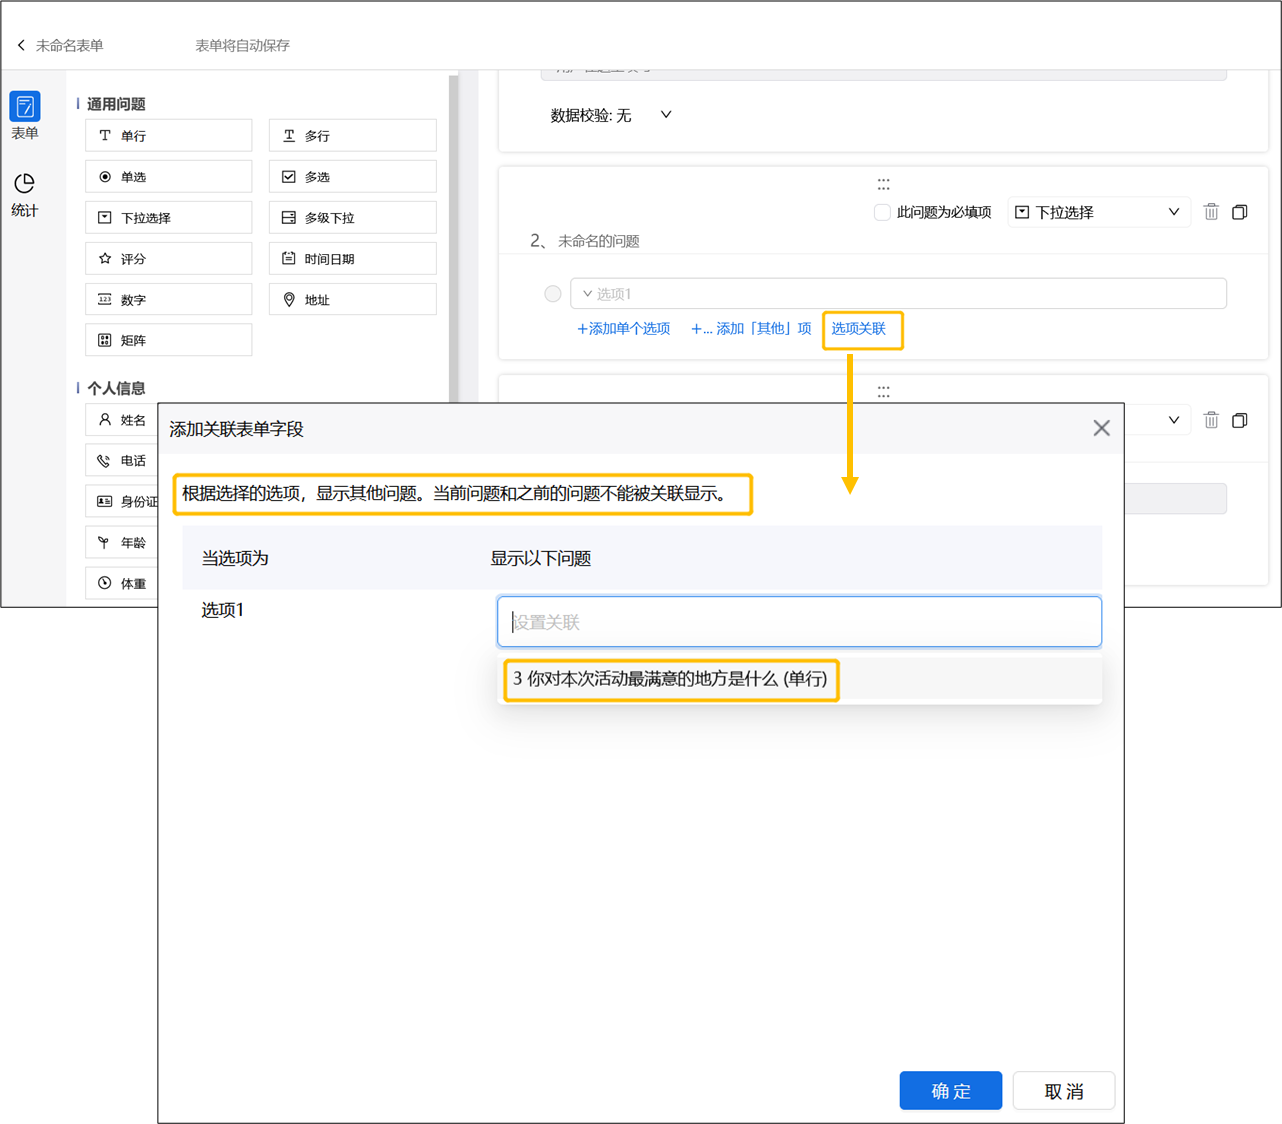Click the 单行 text icon
Screen dimensions: 1282x1124
point(105,135)
